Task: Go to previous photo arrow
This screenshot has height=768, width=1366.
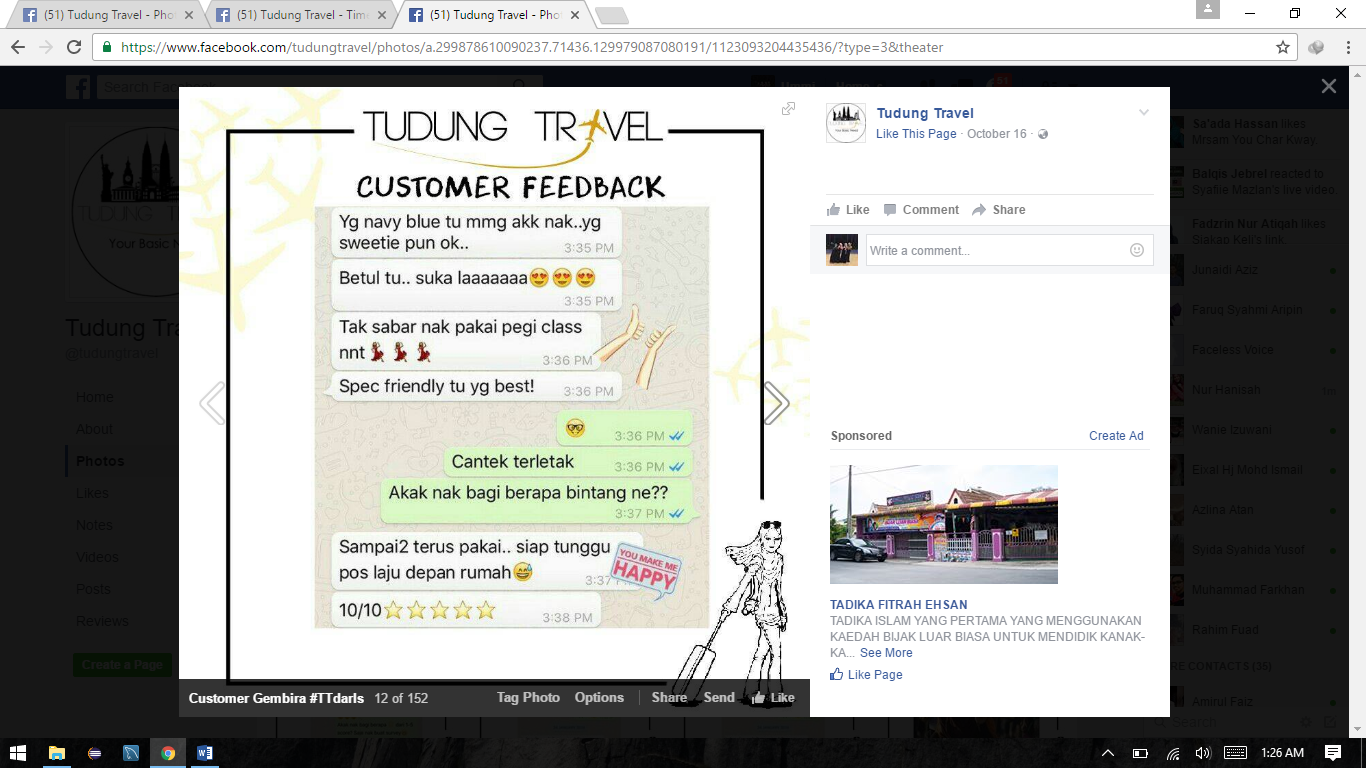Action: 212,403
